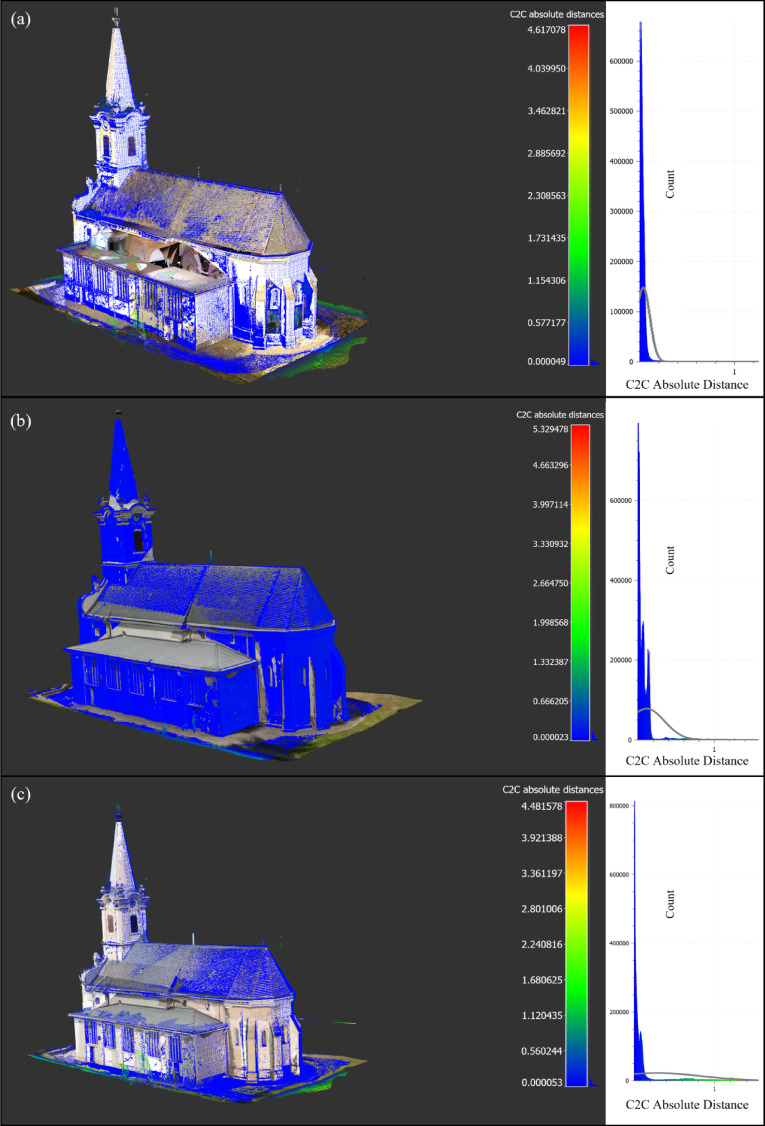Click the blue histogram peak in panel (a)
Screen dimensions: 765x1126
pos(641,191)
